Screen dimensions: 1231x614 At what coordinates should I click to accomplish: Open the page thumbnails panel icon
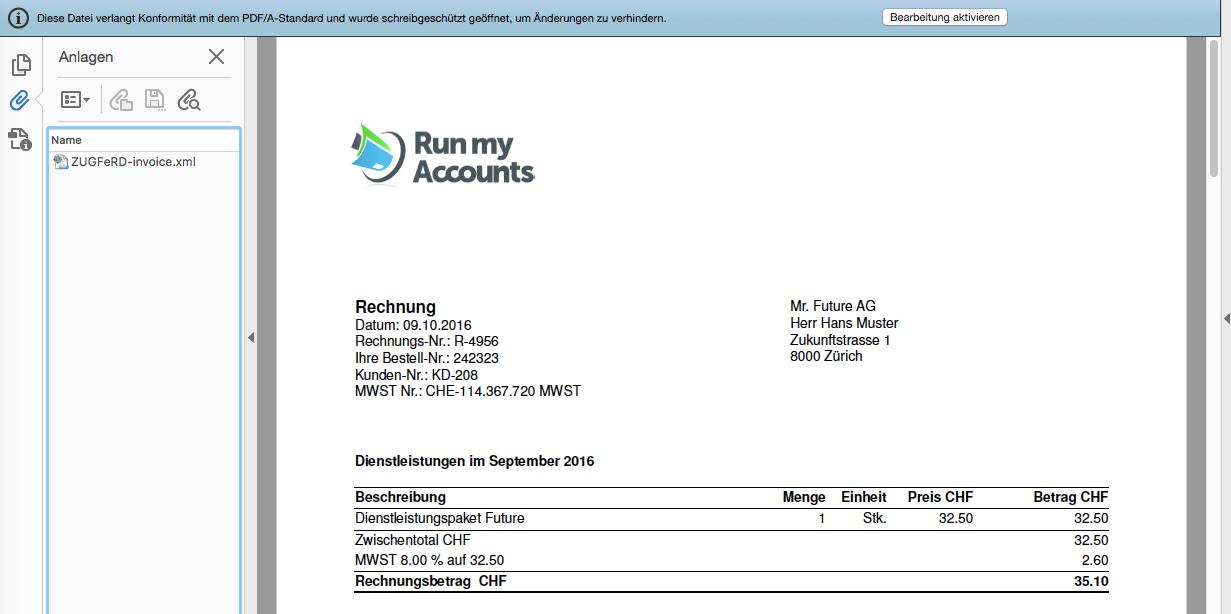(x=20, y=66)
